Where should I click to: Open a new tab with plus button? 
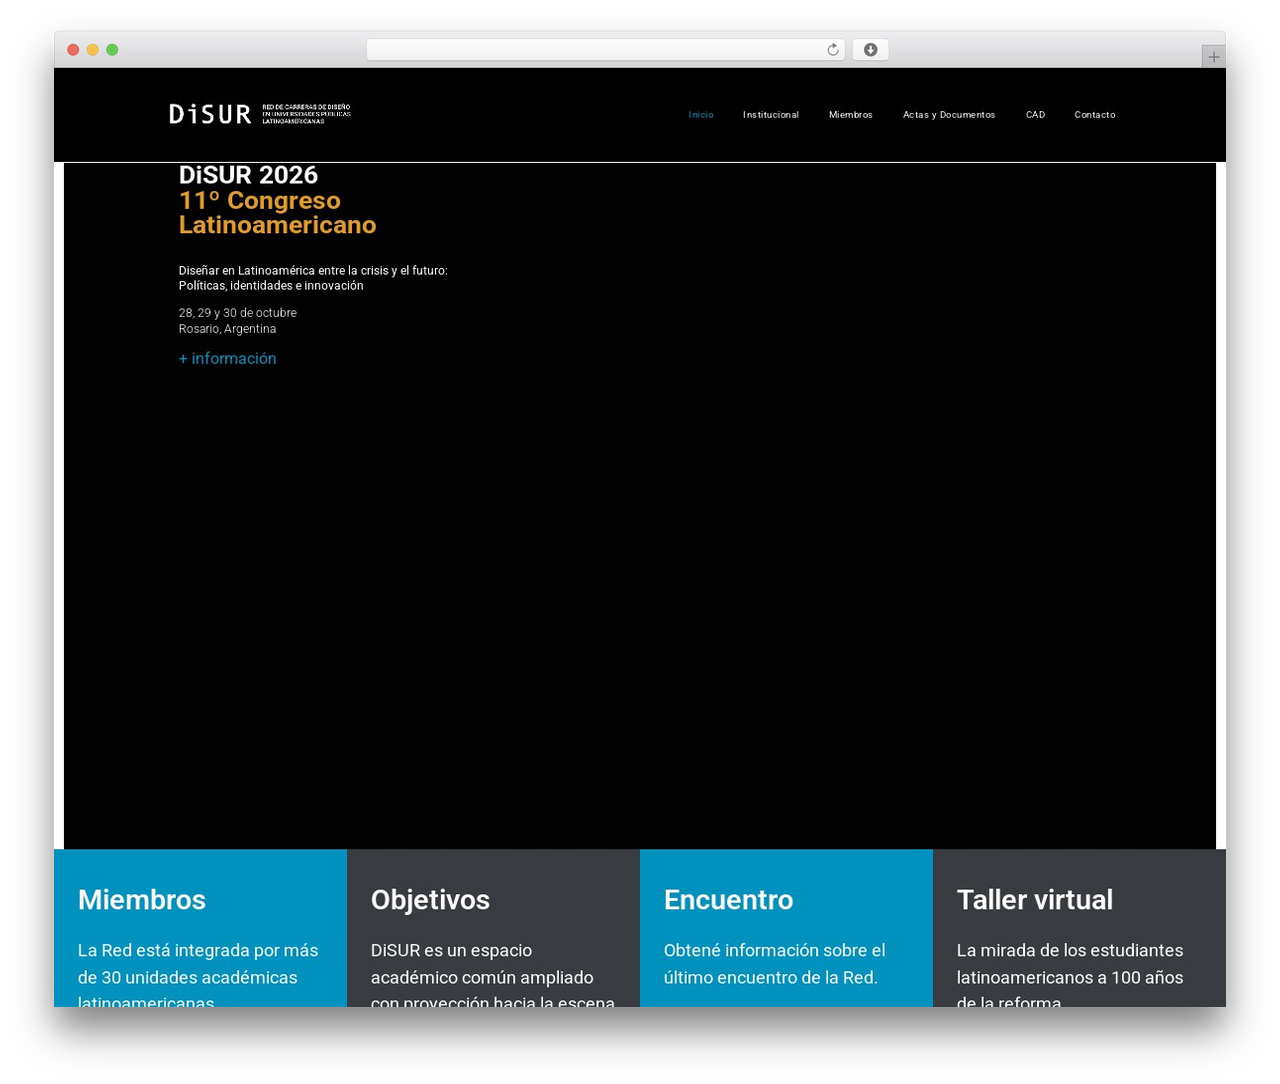click(1213, 57)
